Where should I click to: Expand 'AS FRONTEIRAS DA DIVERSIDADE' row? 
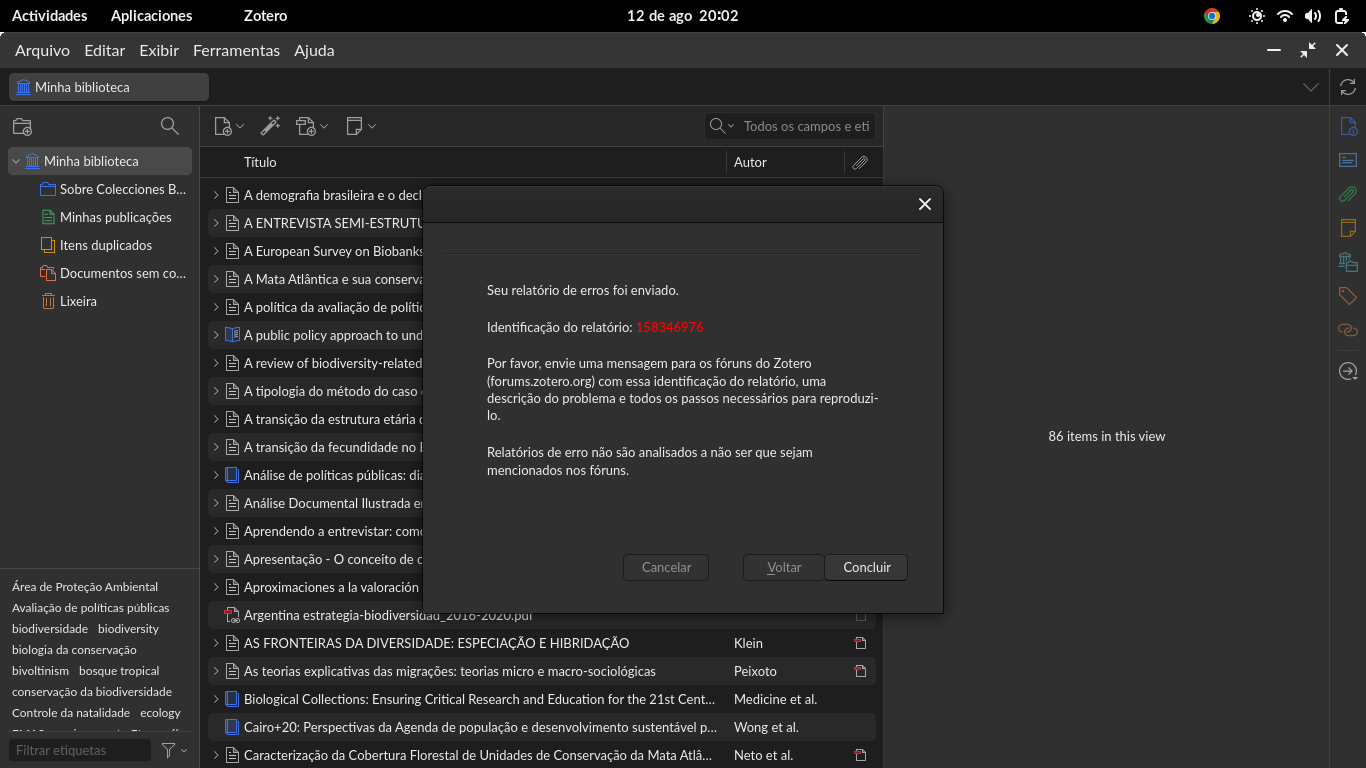[x=216, y=643]
